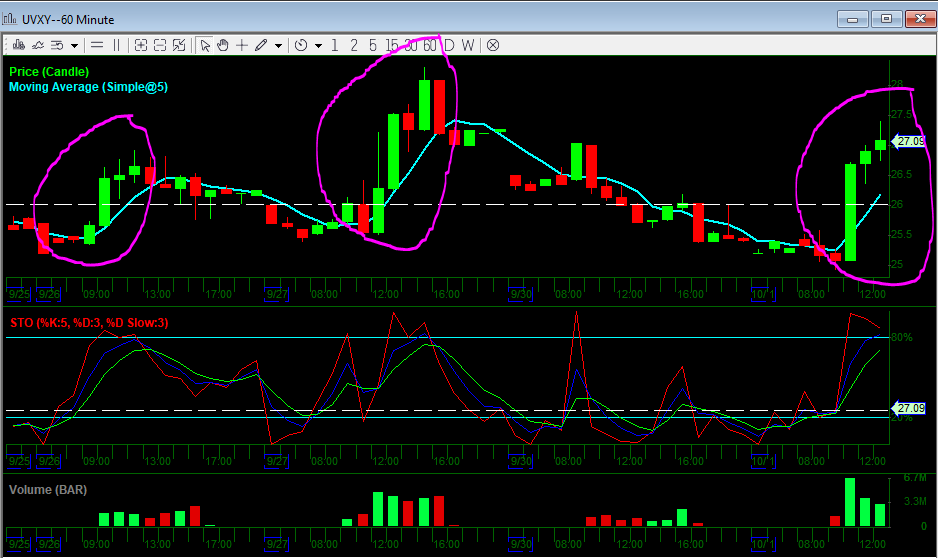Click the 27.09 price marker on price axis
Viewport: 938px width, 558px height.
pos(909,142)
